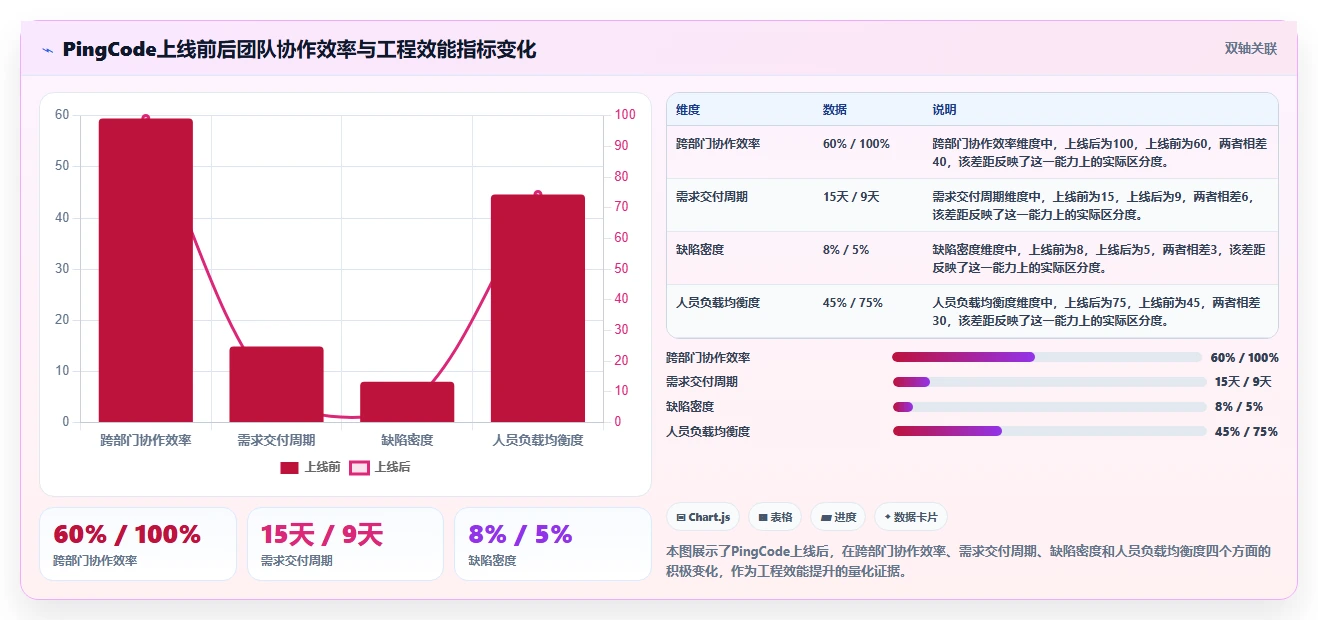1318x620 pixels.
Task: Click the chart x-axis label 需求交付周期
Action: (276, 440)
